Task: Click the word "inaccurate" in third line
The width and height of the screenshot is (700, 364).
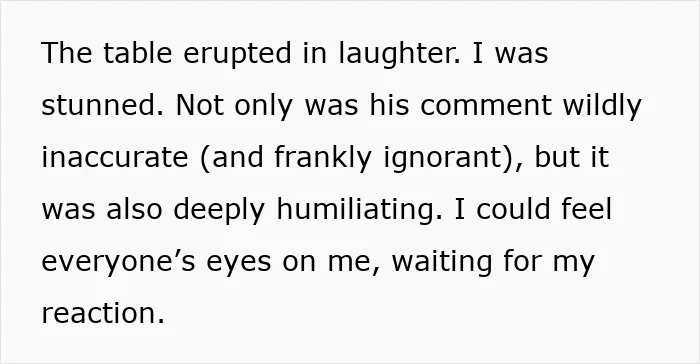Action: pyautogui.click(x=115, y=157)
